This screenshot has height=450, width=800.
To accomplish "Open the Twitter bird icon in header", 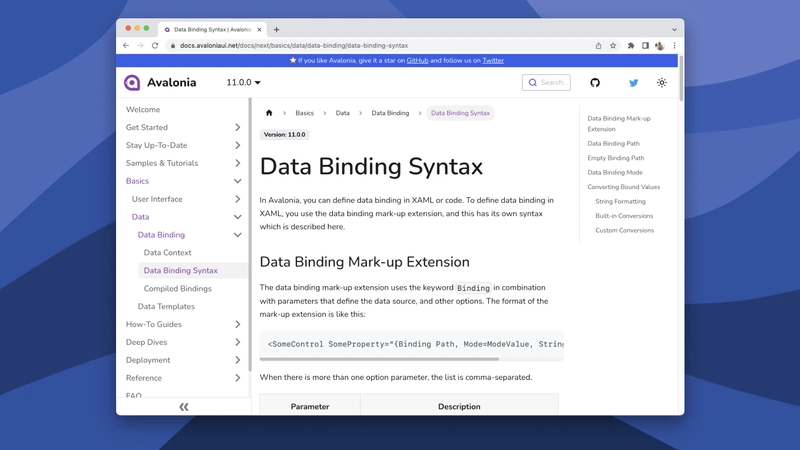I will pyautogui.click(x=633, y=83).
